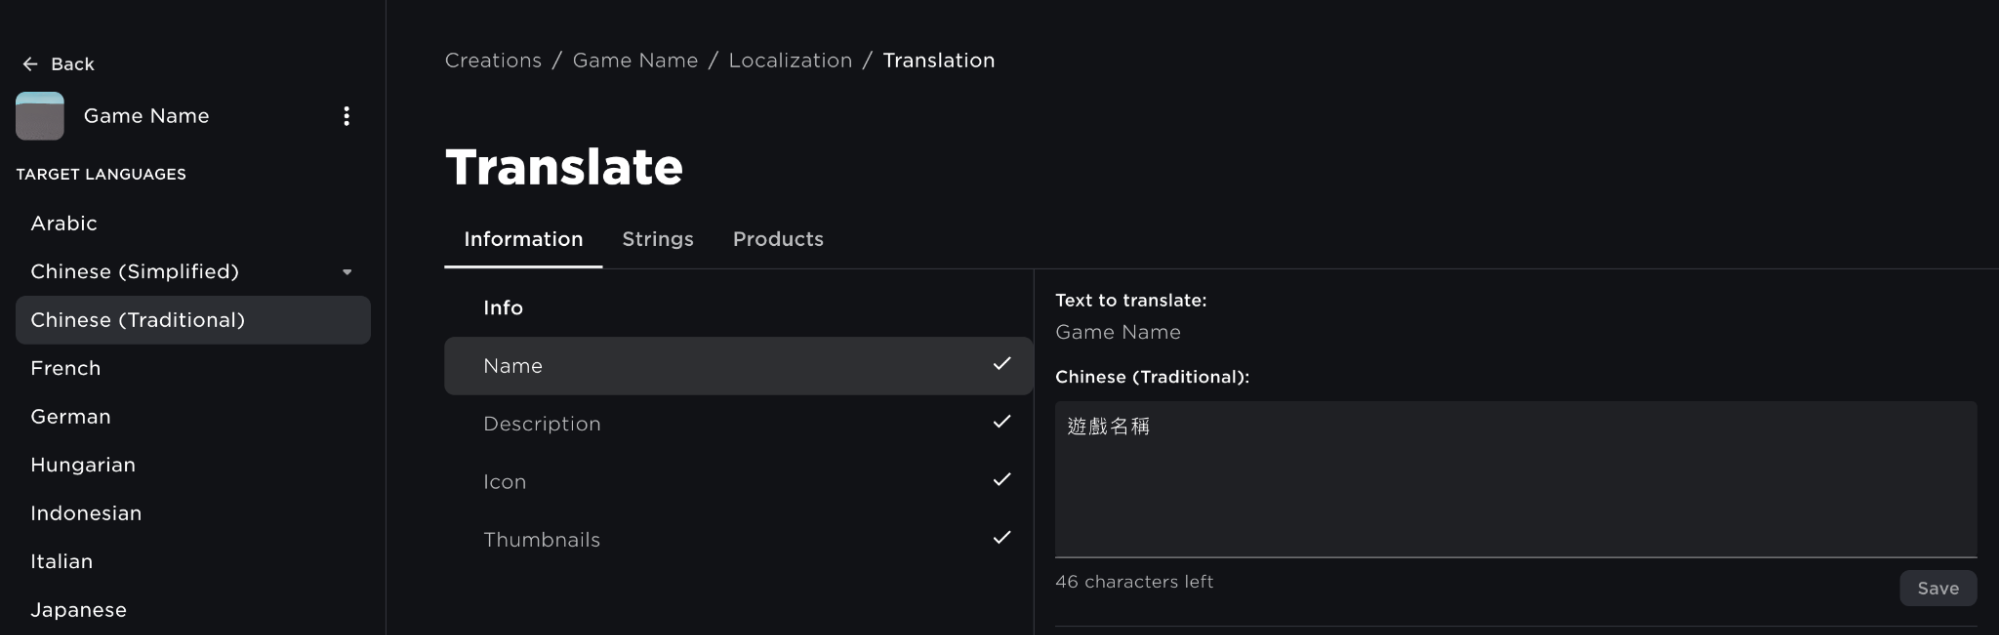Switch to the Strings tab

click(657, 239)
